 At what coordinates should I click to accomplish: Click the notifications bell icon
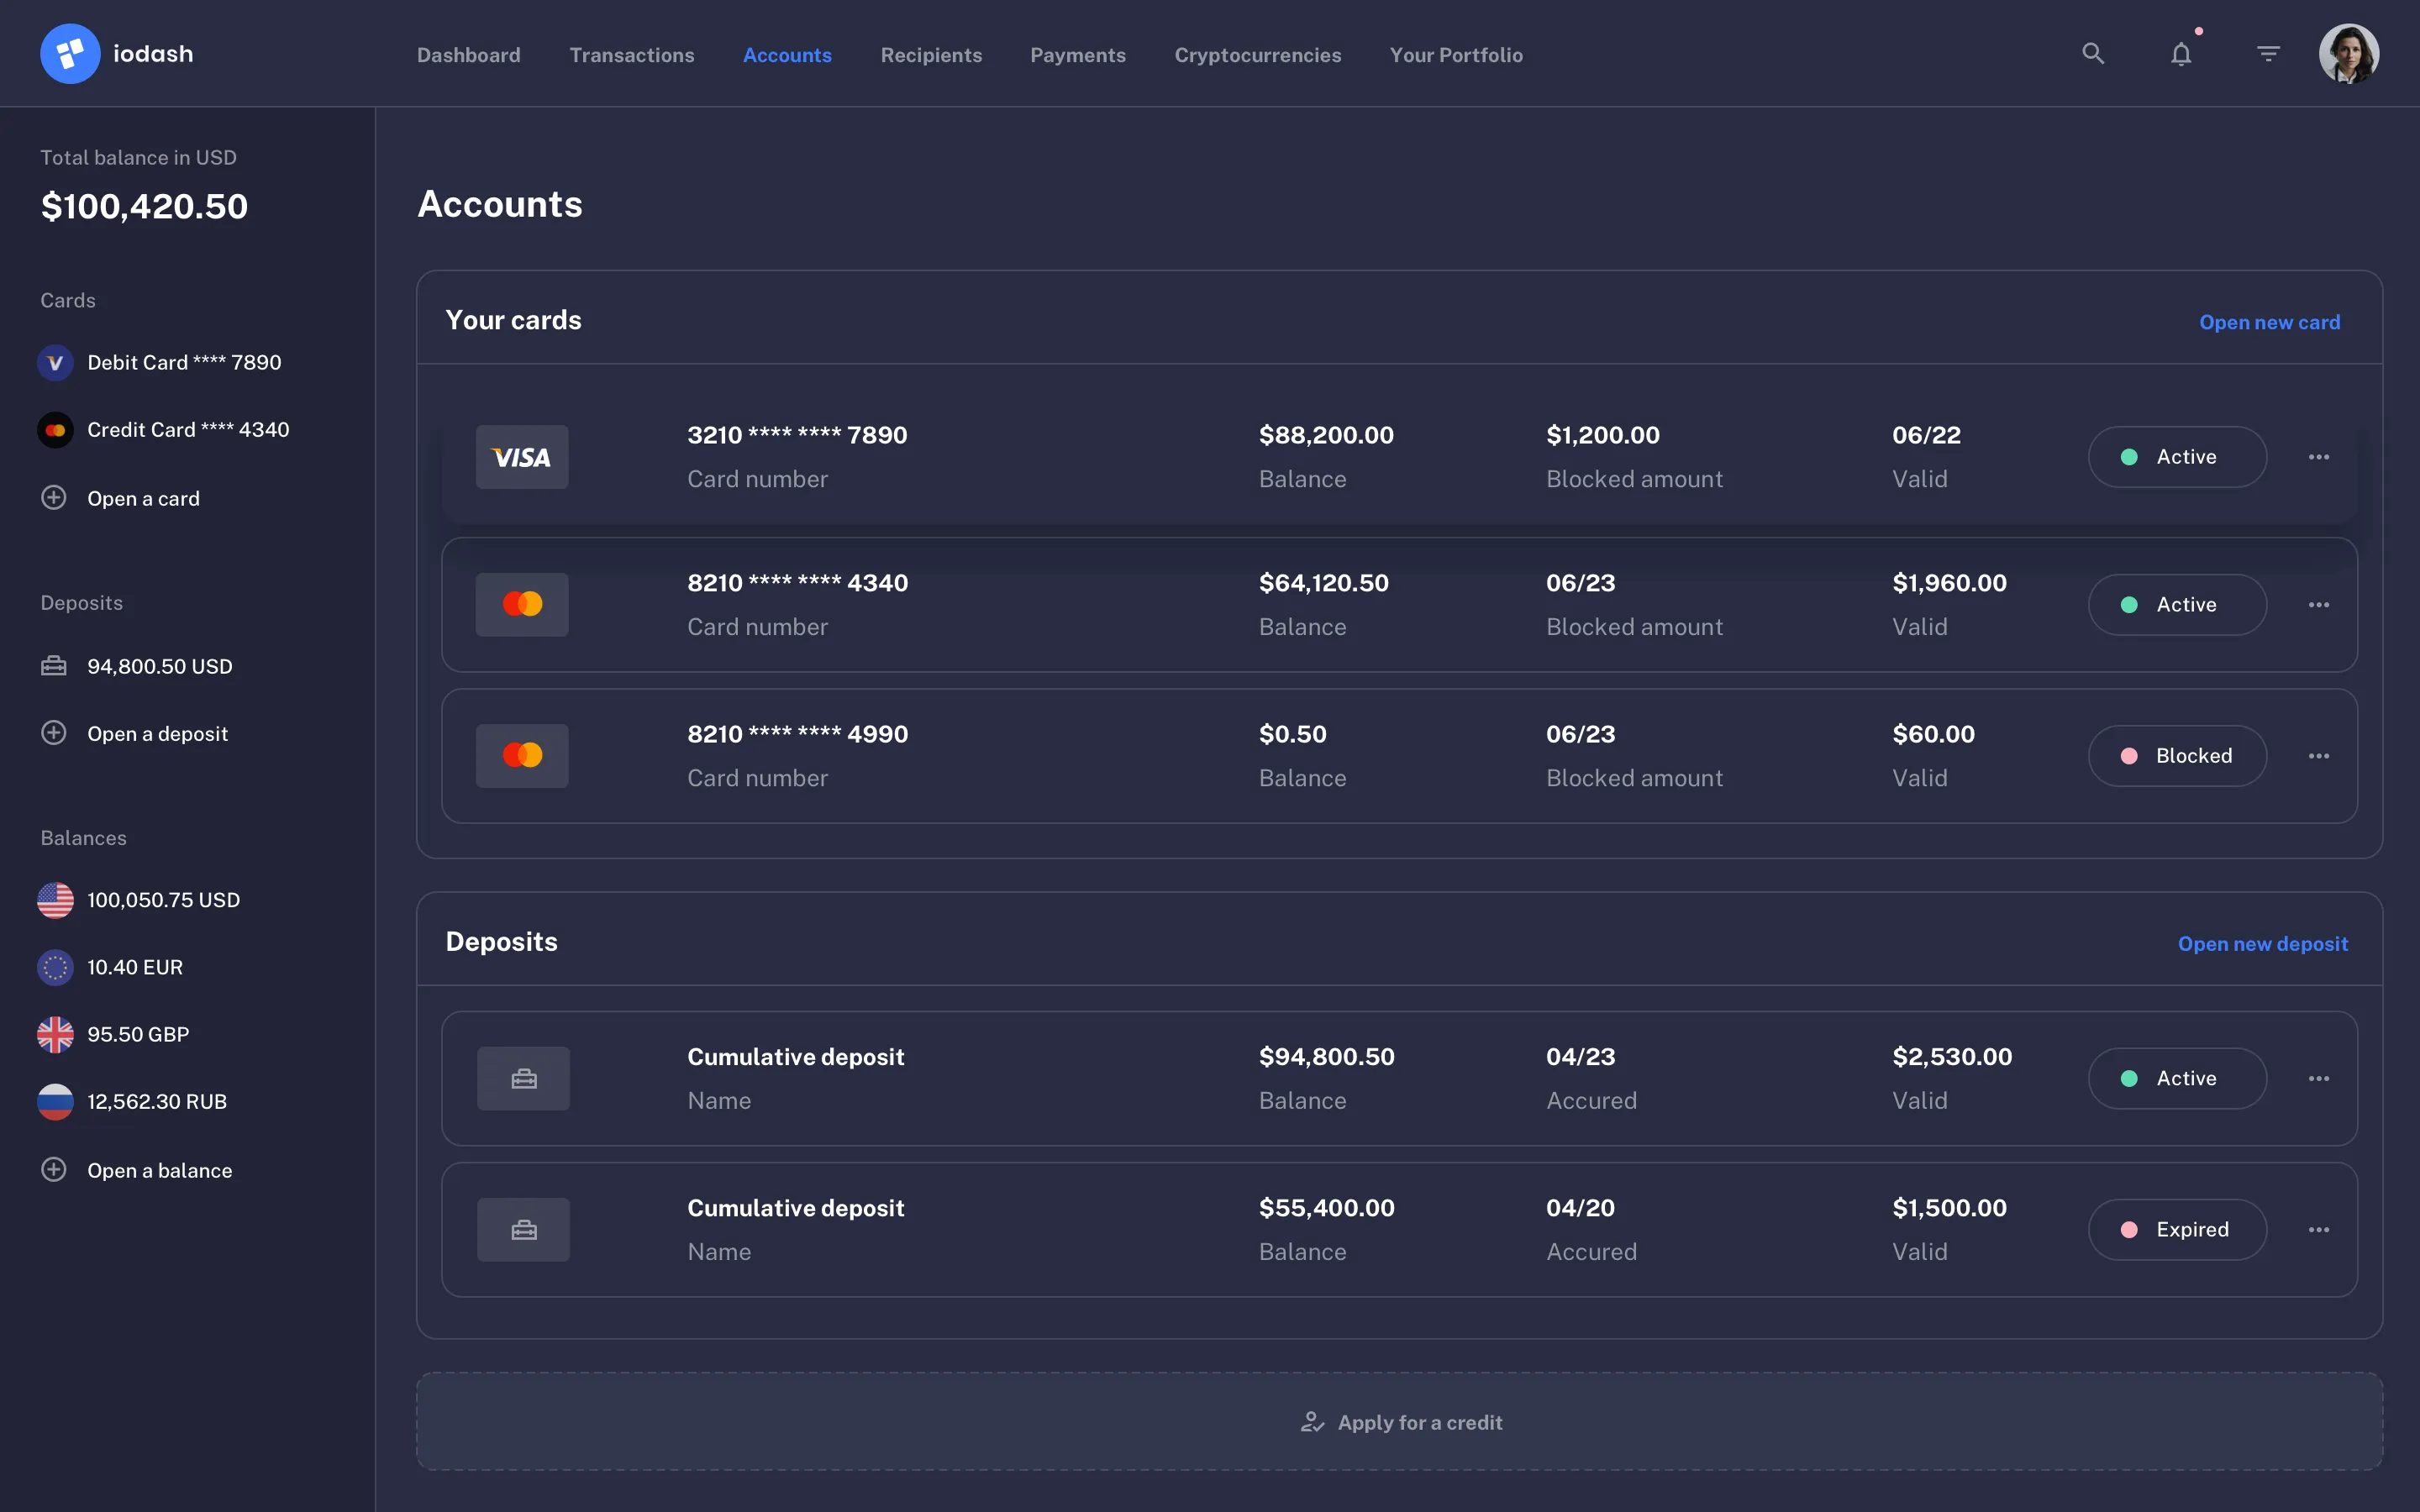point(2180,54)
